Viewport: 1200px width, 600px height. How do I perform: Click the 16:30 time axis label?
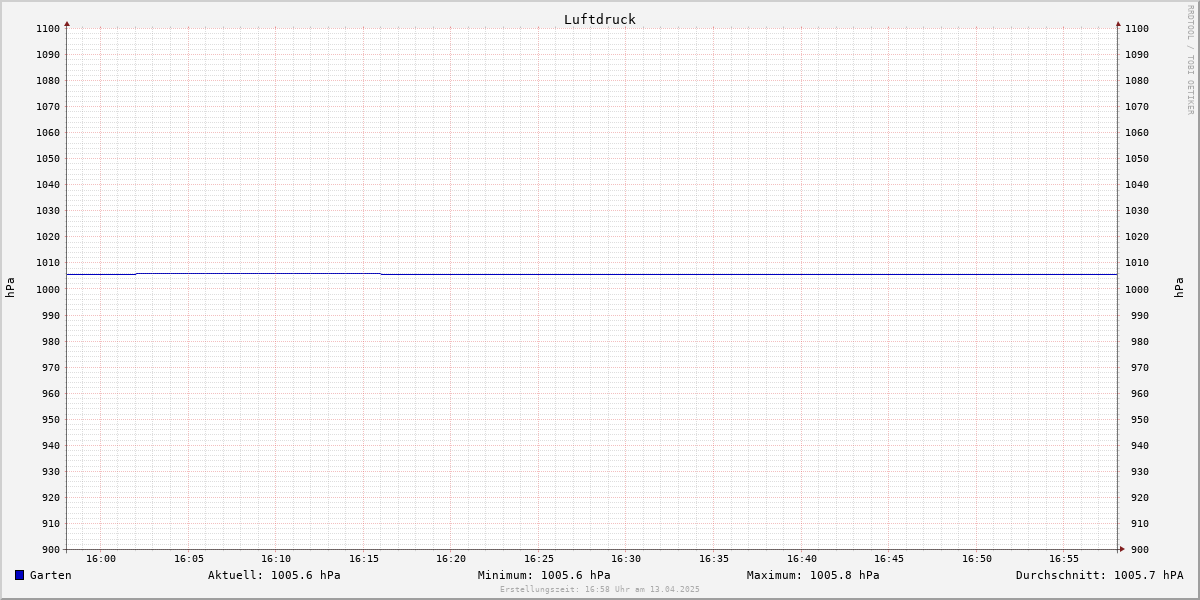click(626, 558)
